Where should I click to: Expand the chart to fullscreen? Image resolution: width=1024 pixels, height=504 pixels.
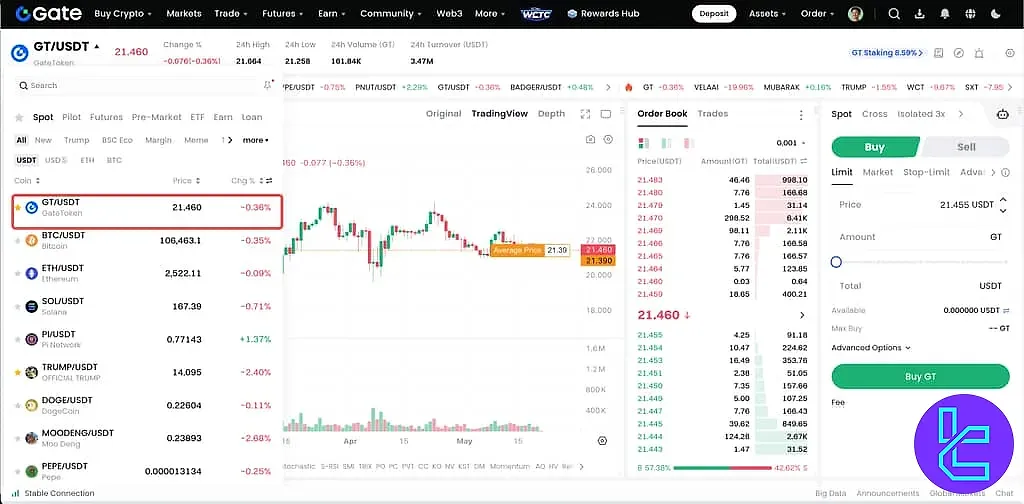coord(586,114)
